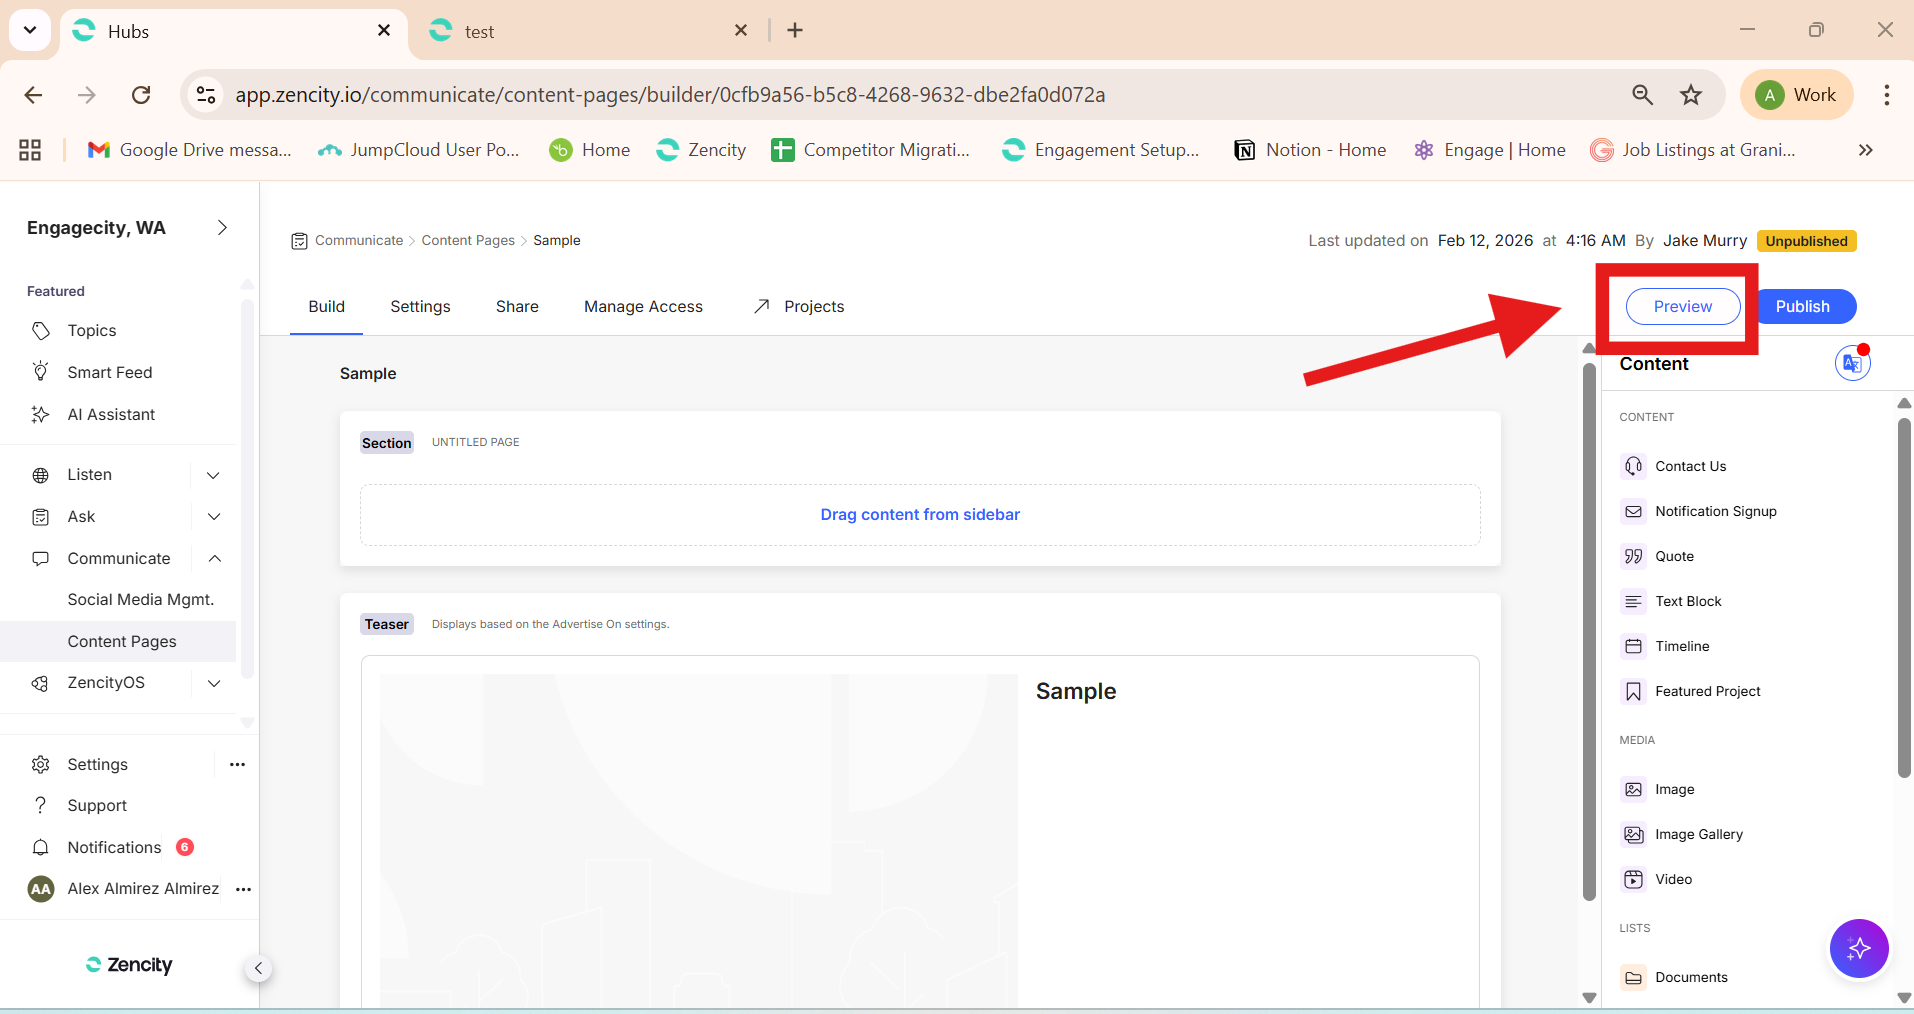The height and width of the screenshot is (1014, 1914).
Task: Collapse the Communicate menu section
Action: coord(214,558)
